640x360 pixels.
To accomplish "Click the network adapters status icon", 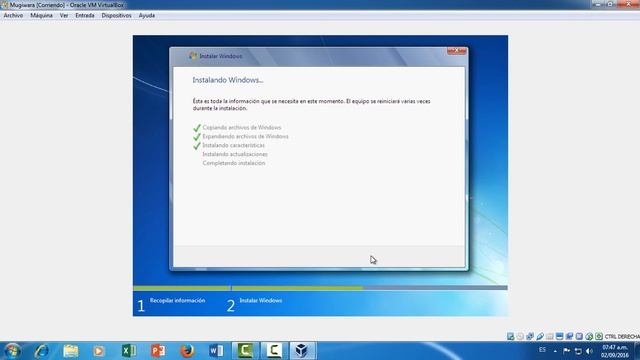I will coord(530,336).
